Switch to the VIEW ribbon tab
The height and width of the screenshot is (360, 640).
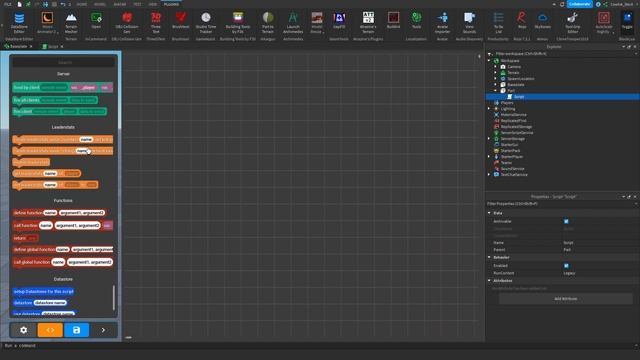153,4
